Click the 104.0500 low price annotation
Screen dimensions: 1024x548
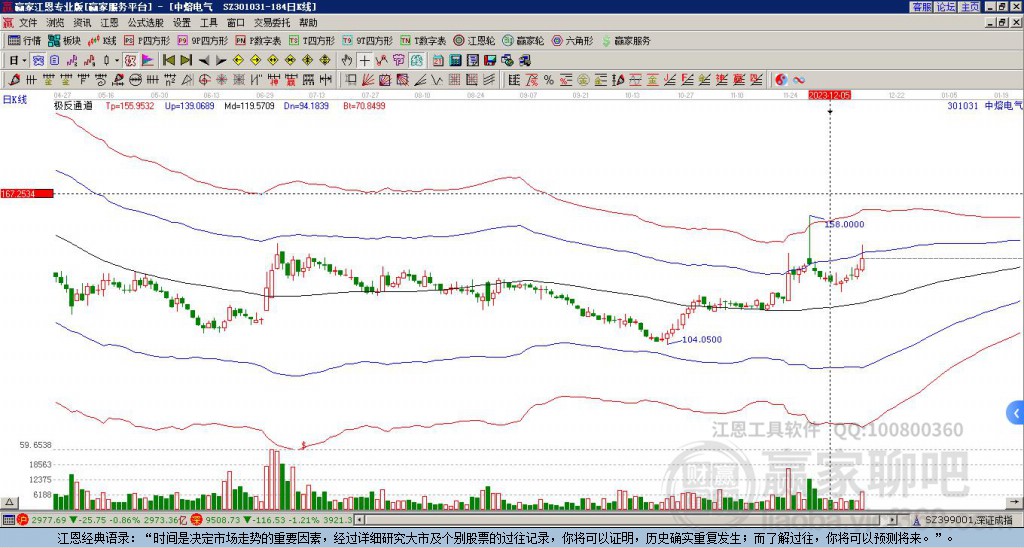(x=702, y=340)
